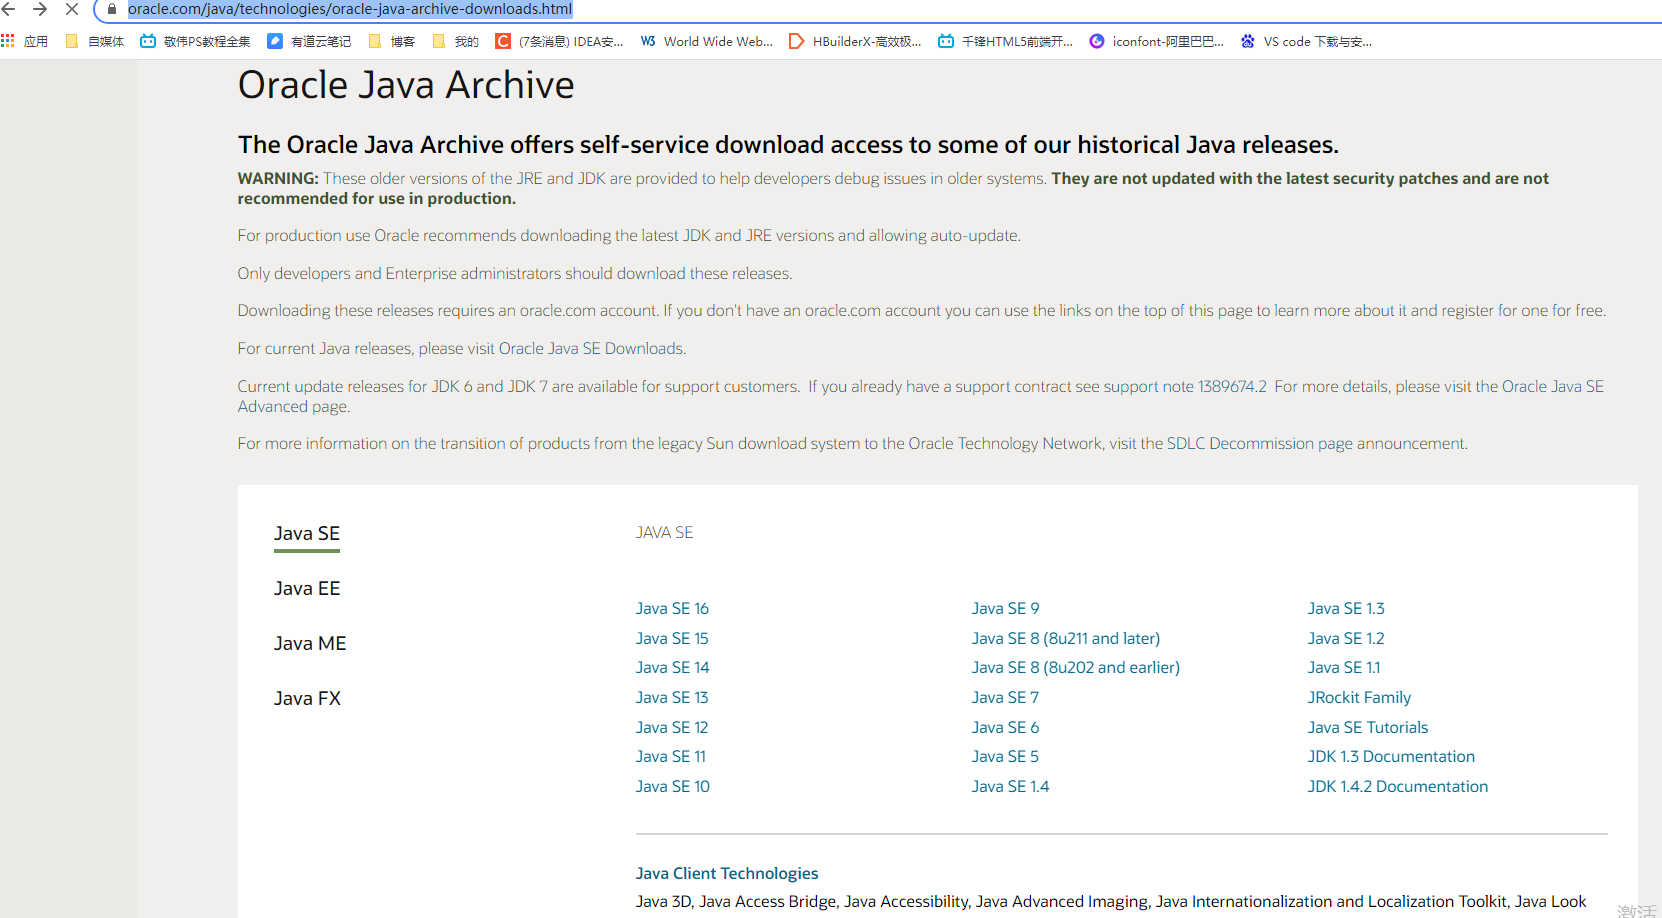Select the Java FX tab
This screenshot has width=1662, height=918.
pyautogui.click(x=307, y=699)
